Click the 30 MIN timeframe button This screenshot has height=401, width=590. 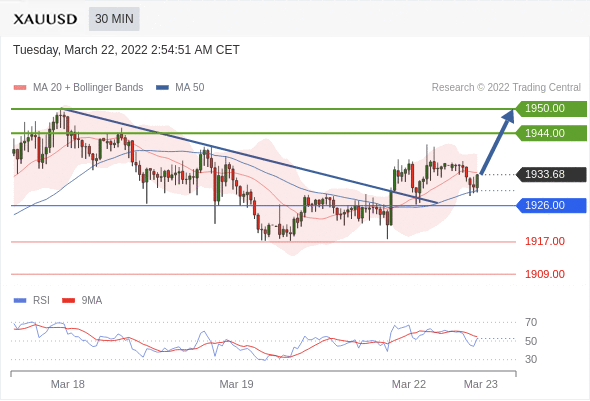114,19
